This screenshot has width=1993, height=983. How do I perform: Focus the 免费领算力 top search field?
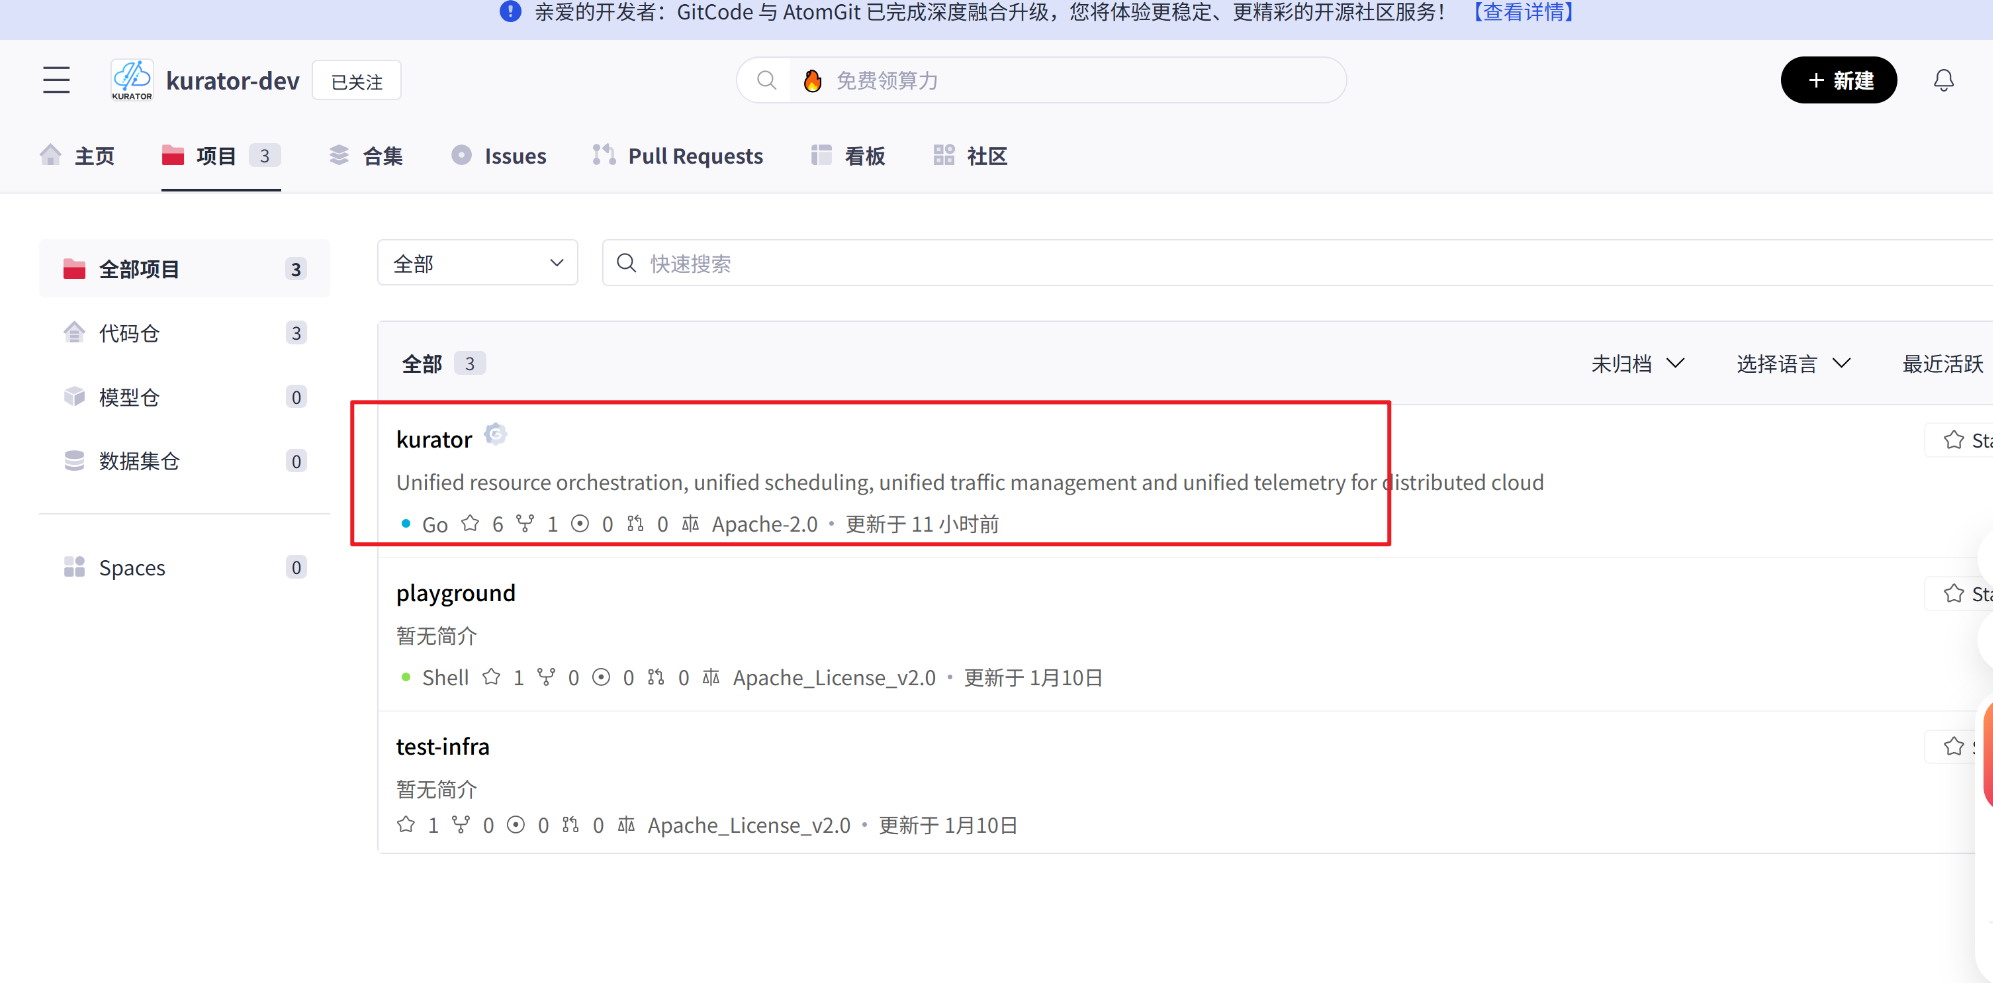pyautogui.click(x=1041, y=80)
